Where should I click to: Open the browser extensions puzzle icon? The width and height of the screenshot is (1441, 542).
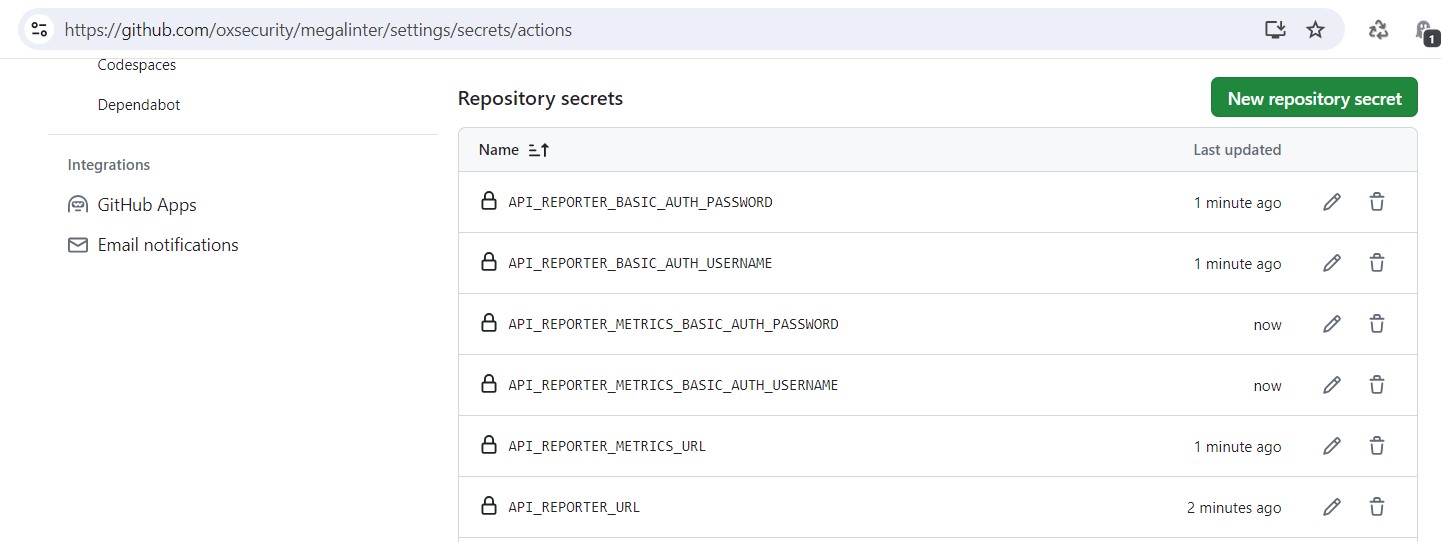(1378, 30)
